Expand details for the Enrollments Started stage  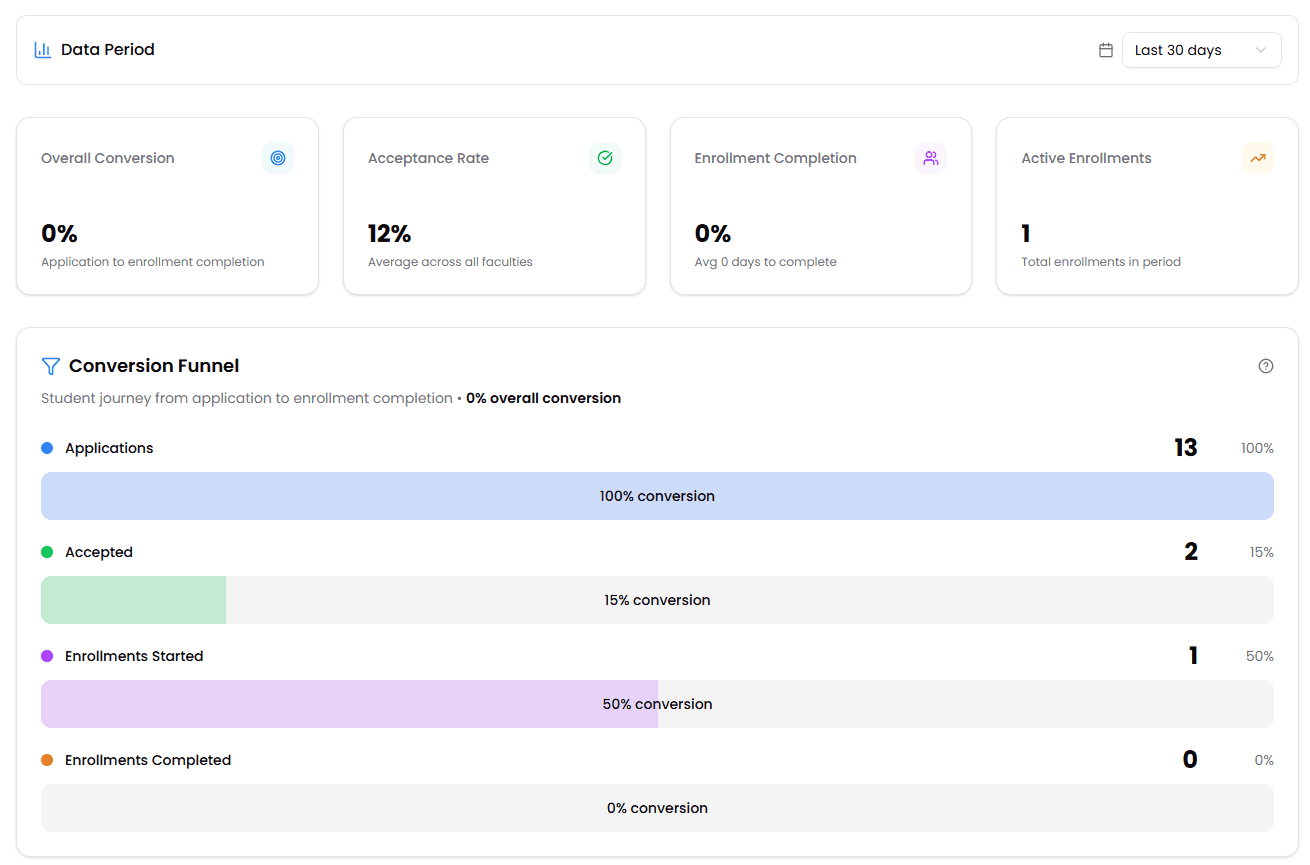[x=133, y=655]
